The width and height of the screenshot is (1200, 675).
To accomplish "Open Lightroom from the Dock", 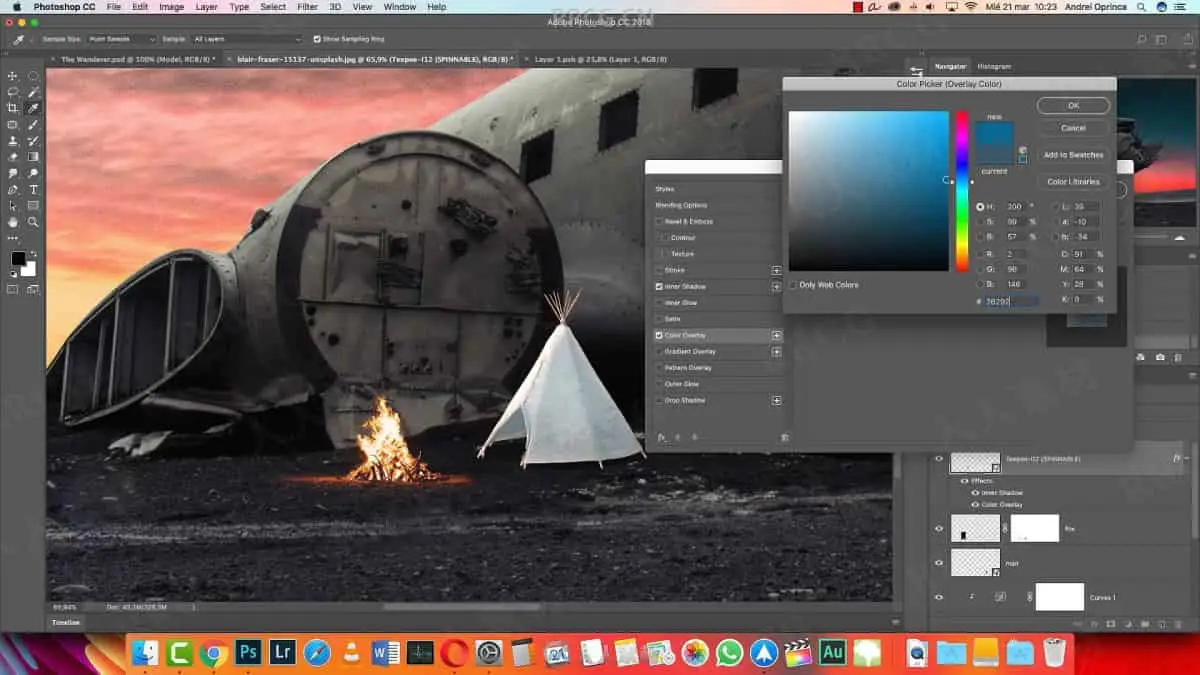I will [x=283, y=653].
